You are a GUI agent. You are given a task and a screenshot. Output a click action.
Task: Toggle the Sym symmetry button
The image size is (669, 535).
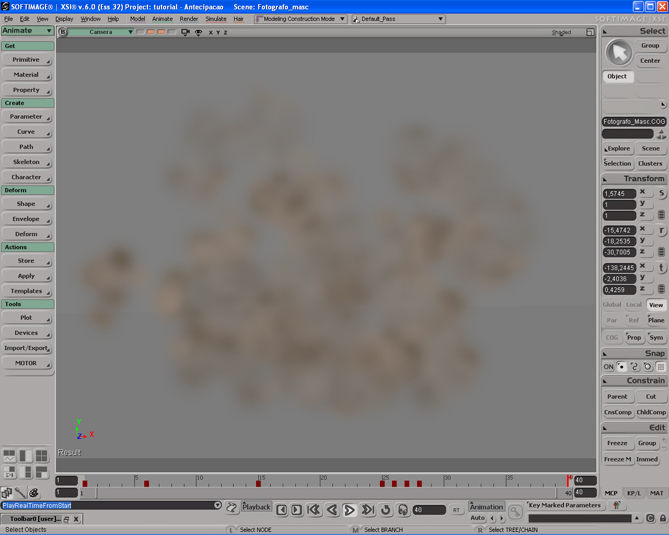655,337
